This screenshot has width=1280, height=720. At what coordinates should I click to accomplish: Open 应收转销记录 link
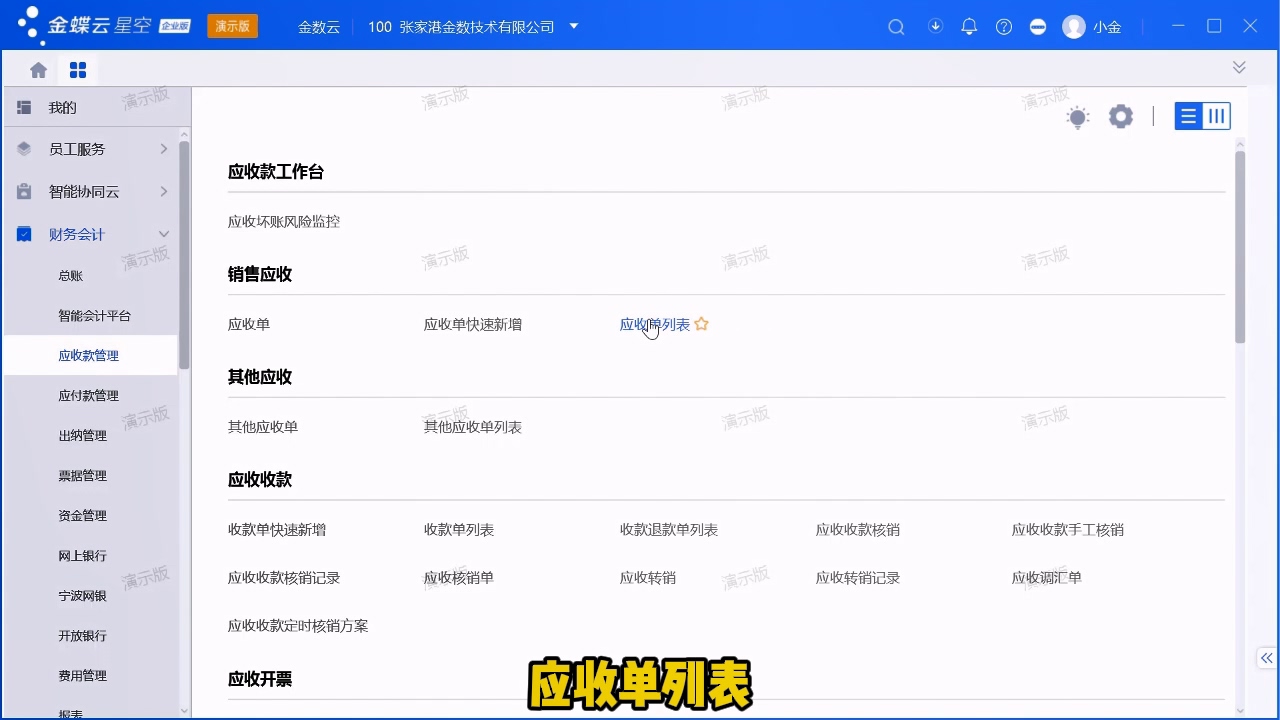click(x=858, y=578)
